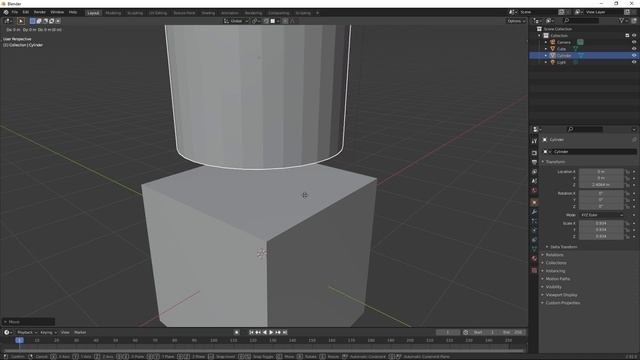Collapse the Collection tree item
The height and width of the screenshot is (360, 640).
[x=539, y=36]
